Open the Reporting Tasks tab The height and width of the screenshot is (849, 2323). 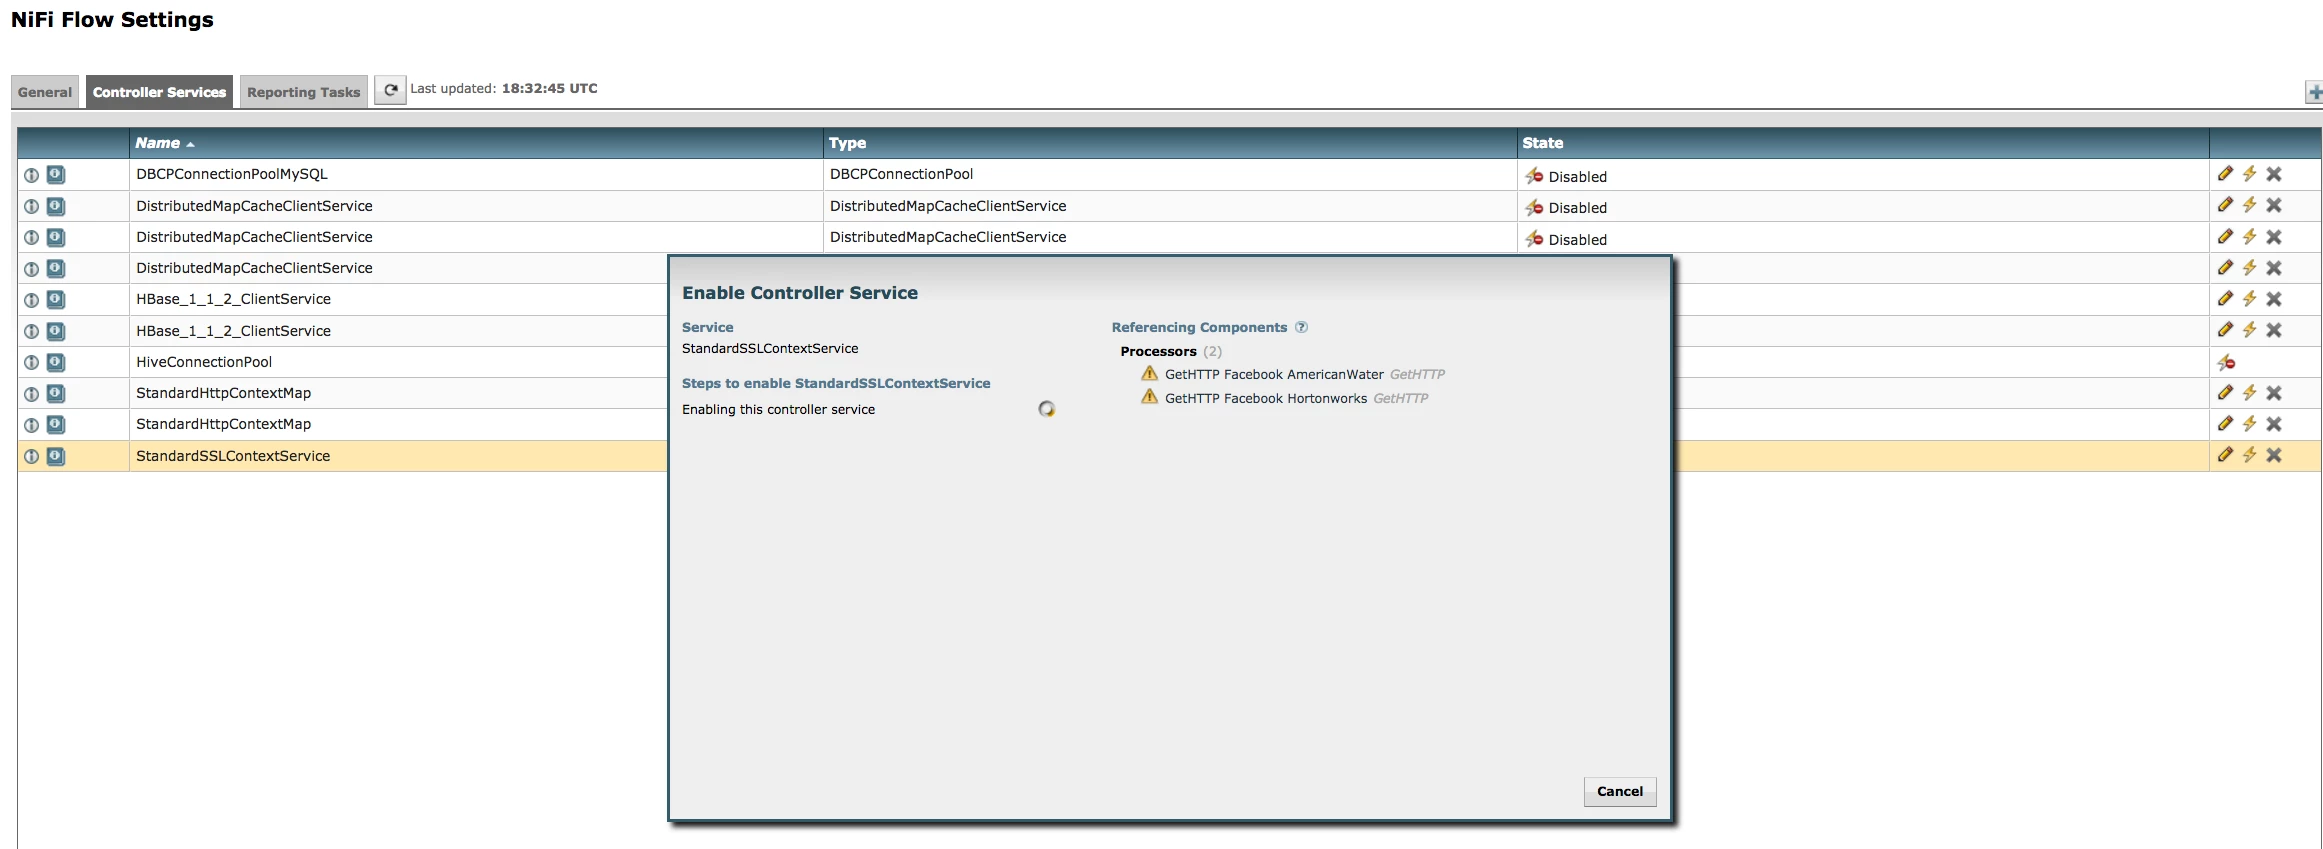tap(303, 92)
